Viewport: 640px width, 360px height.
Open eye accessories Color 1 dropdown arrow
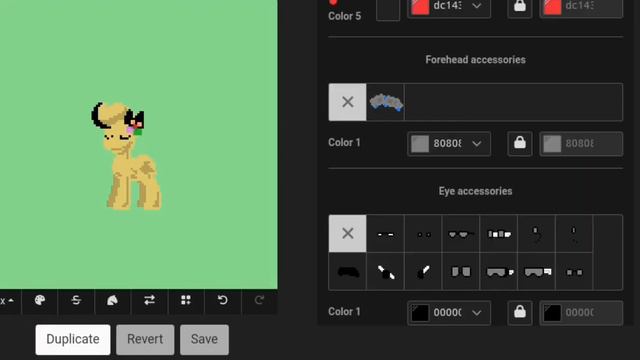tap(477, 313)
